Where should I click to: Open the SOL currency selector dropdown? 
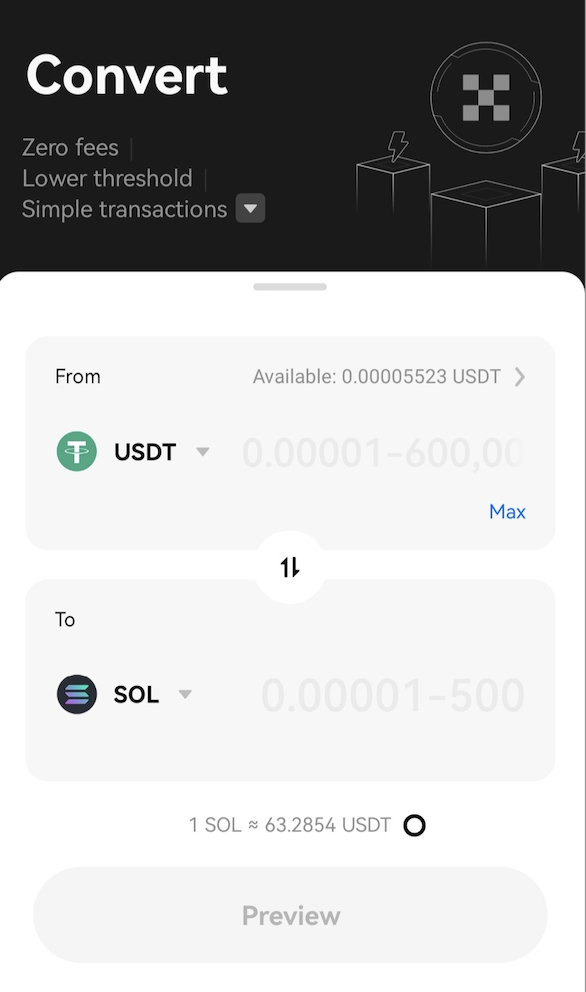point(185,694)
